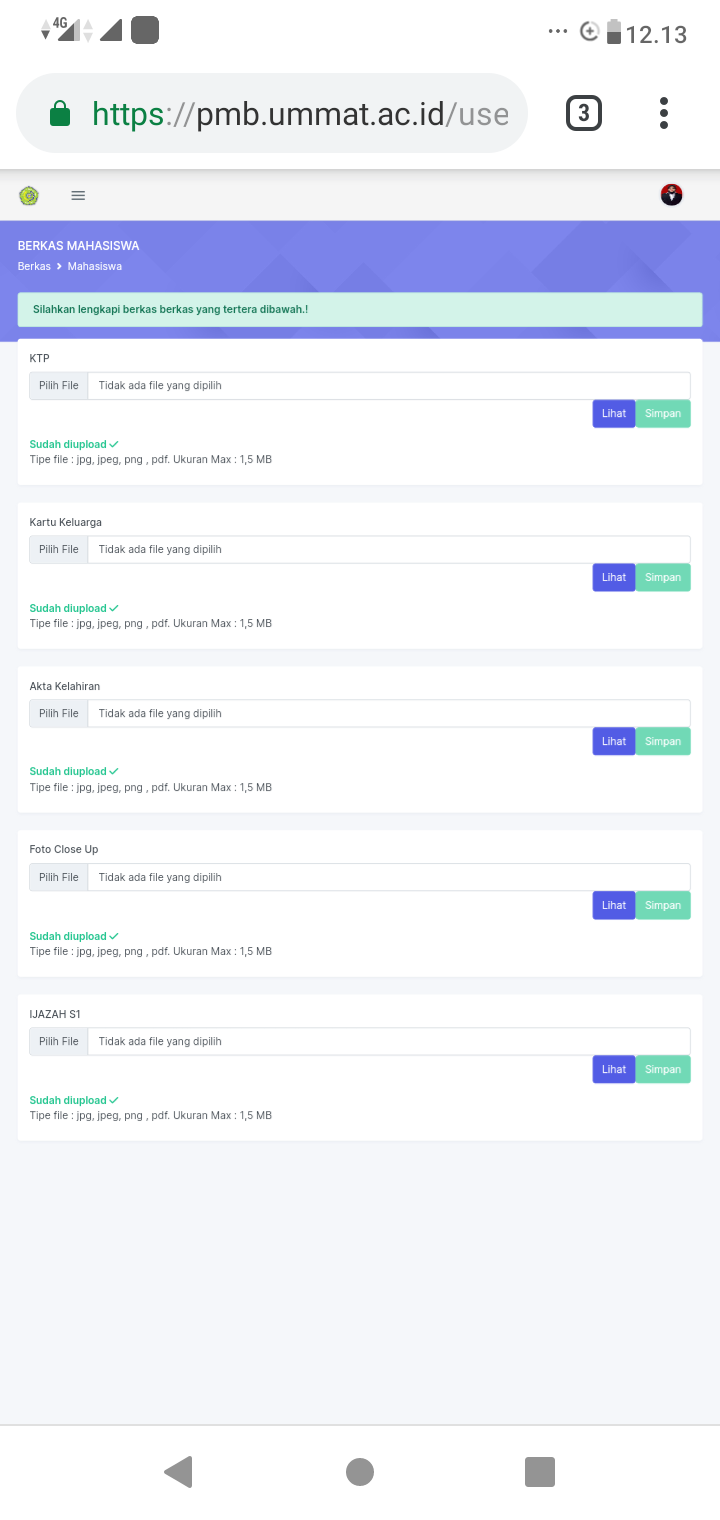Click the green padlock security icon
The height and width of the screenshot is (1520, 720).
[x=61, y=114]
